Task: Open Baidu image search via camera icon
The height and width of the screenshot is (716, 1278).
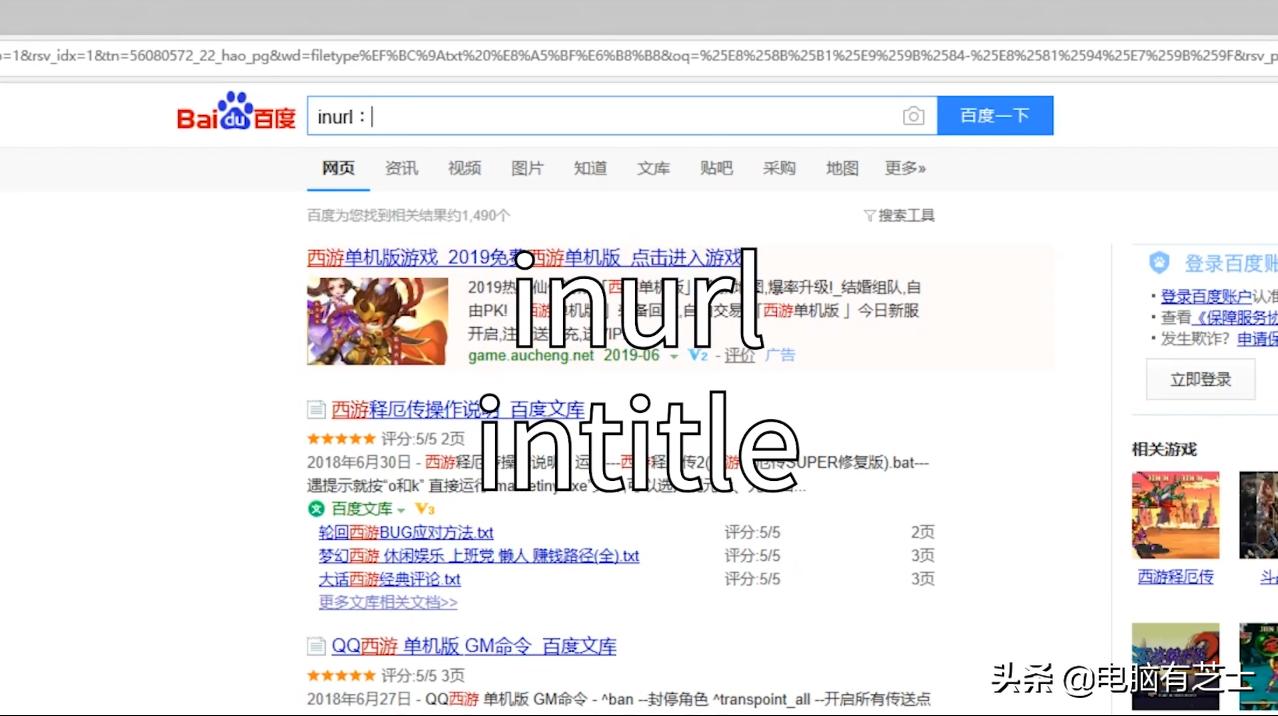Action: [913, 116]
